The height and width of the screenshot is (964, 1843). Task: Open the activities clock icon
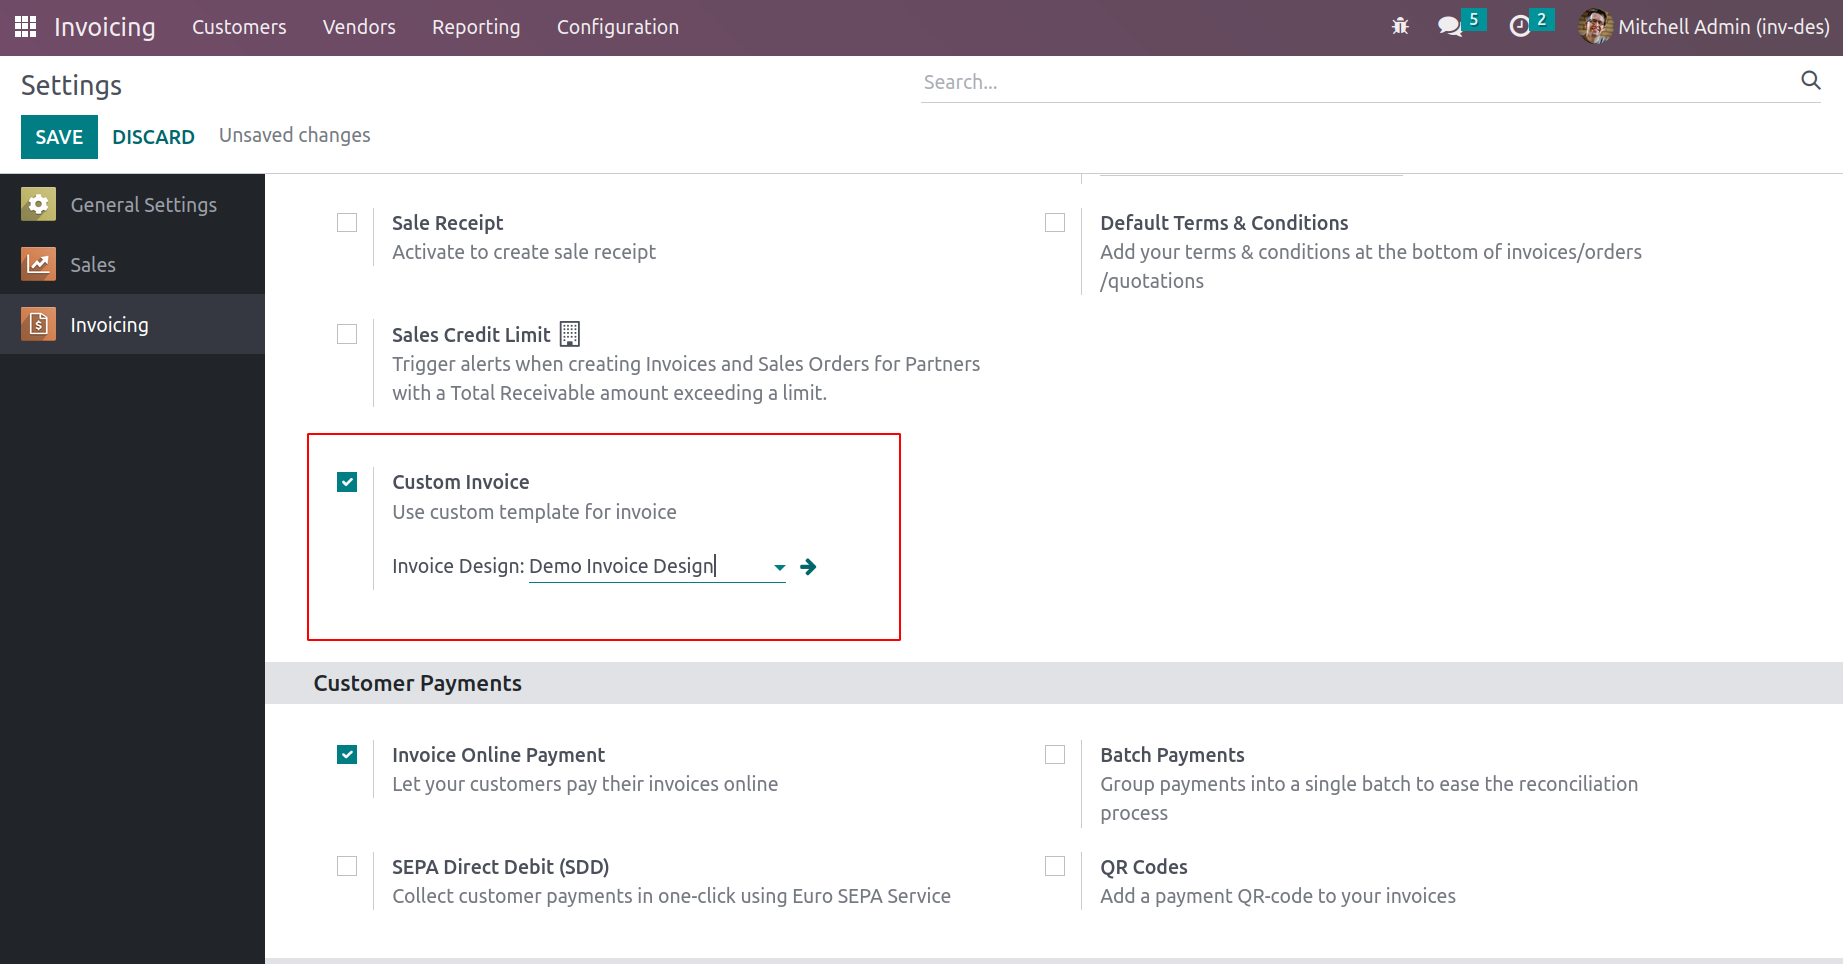click(1520, 27)
